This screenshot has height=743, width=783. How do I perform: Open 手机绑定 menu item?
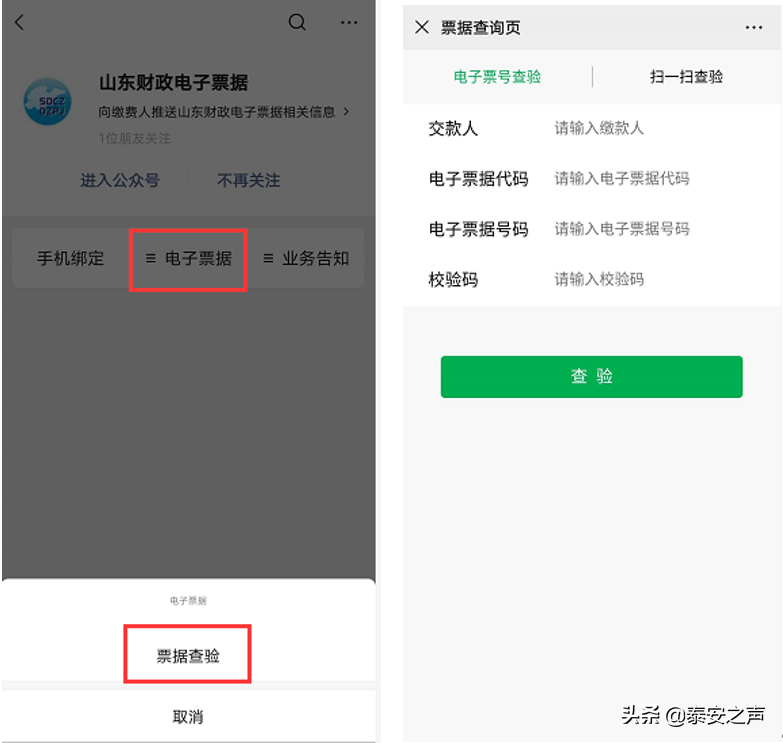70,258
